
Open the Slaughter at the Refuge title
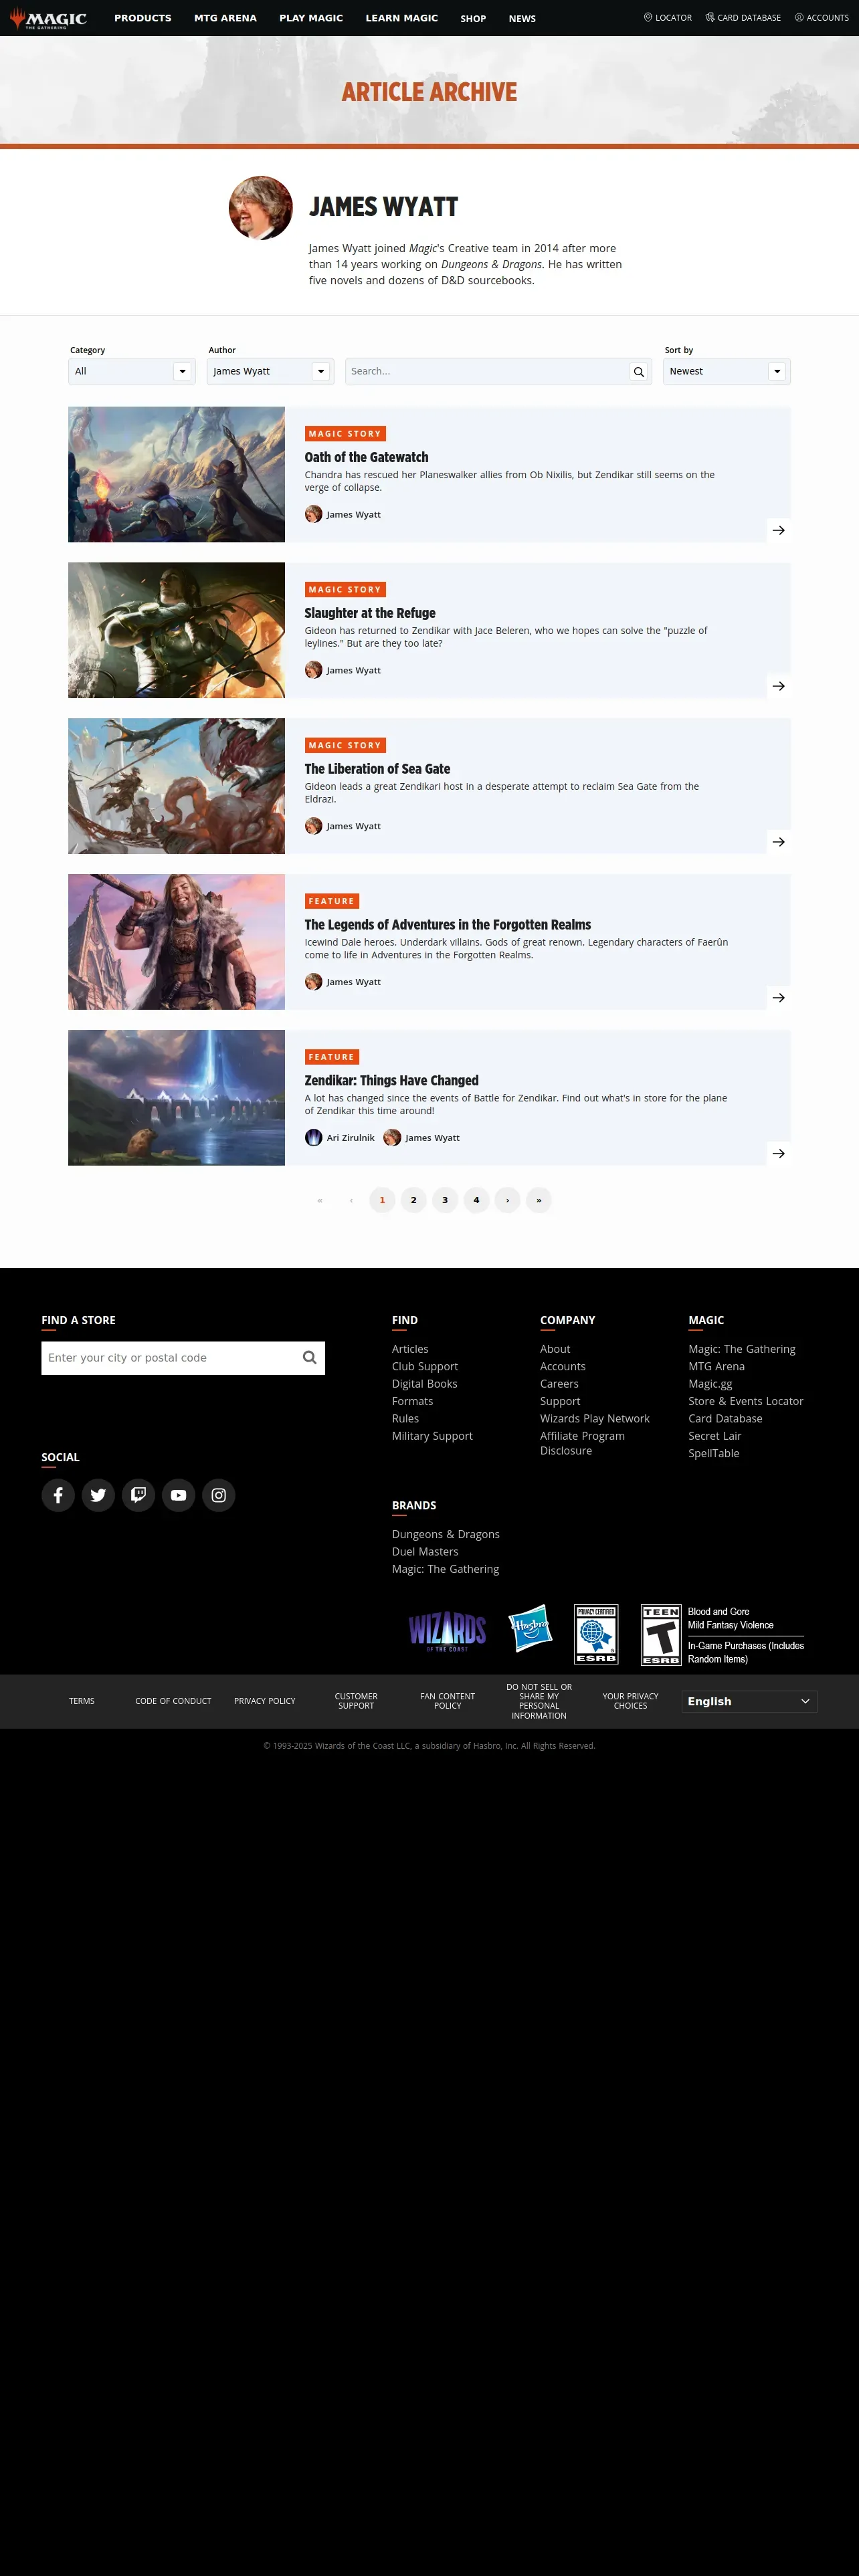tap(370, 613)
